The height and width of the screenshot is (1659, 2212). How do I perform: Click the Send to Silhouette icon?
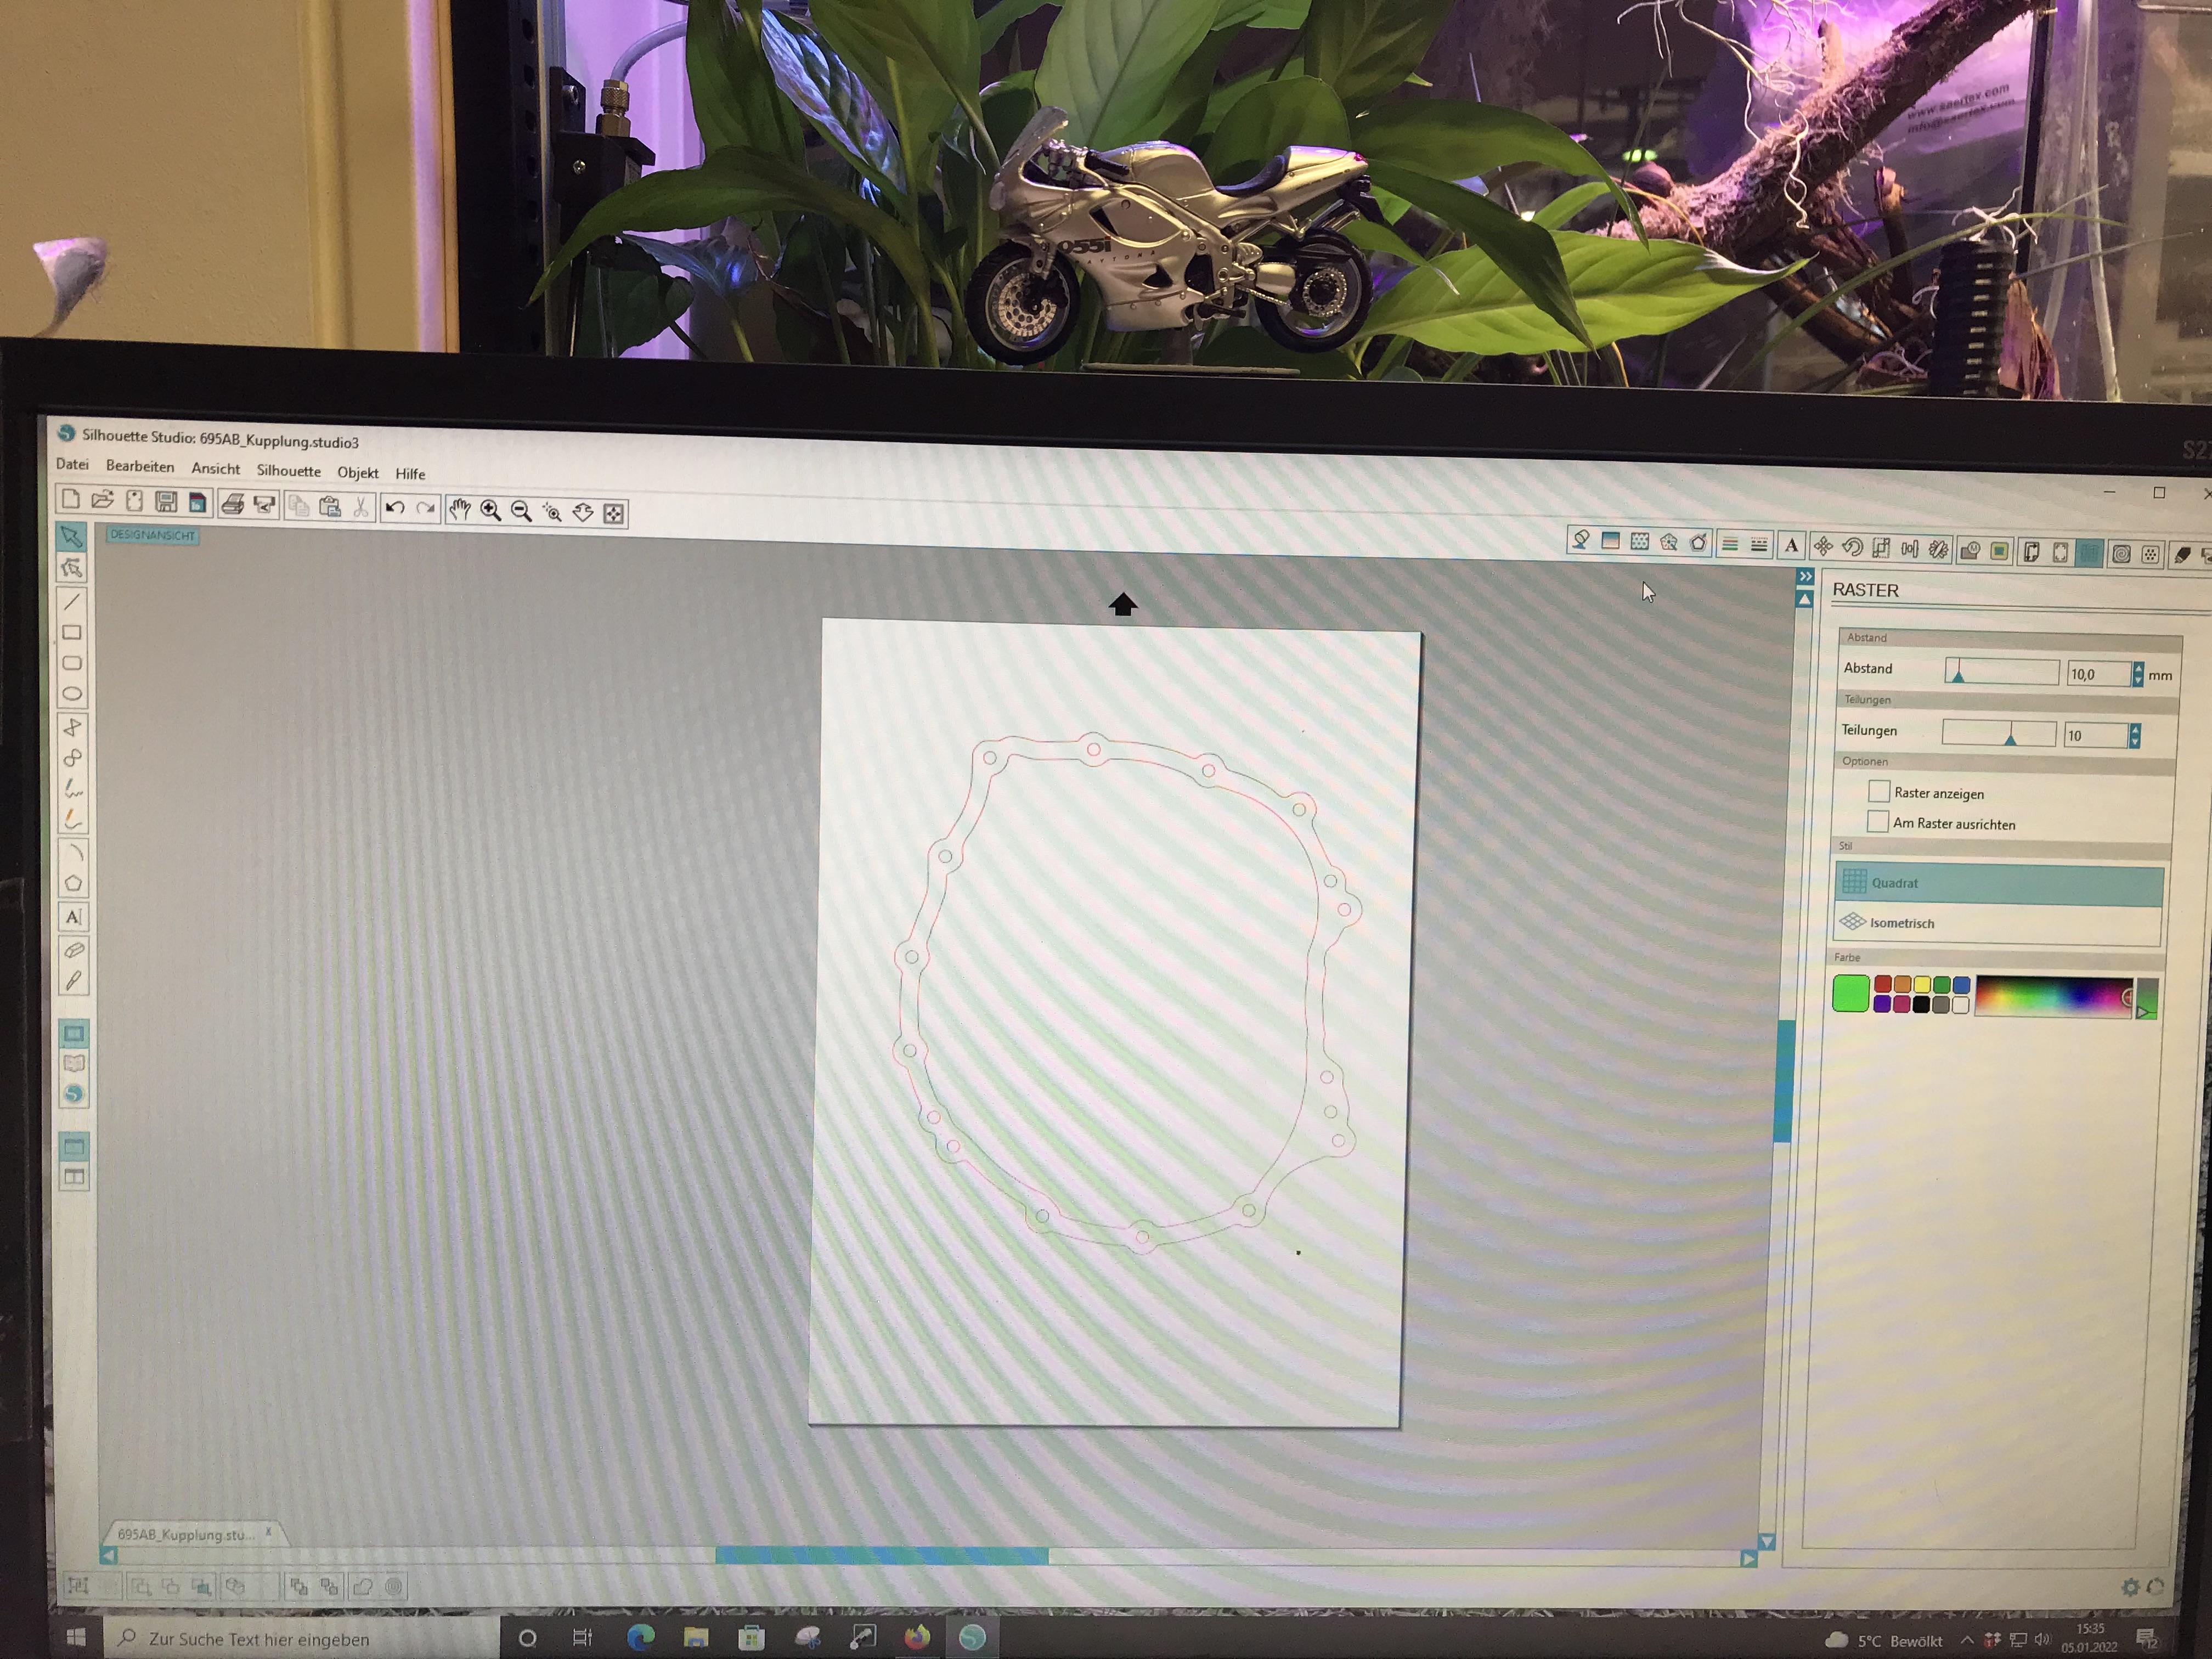(x=265, y=506)
